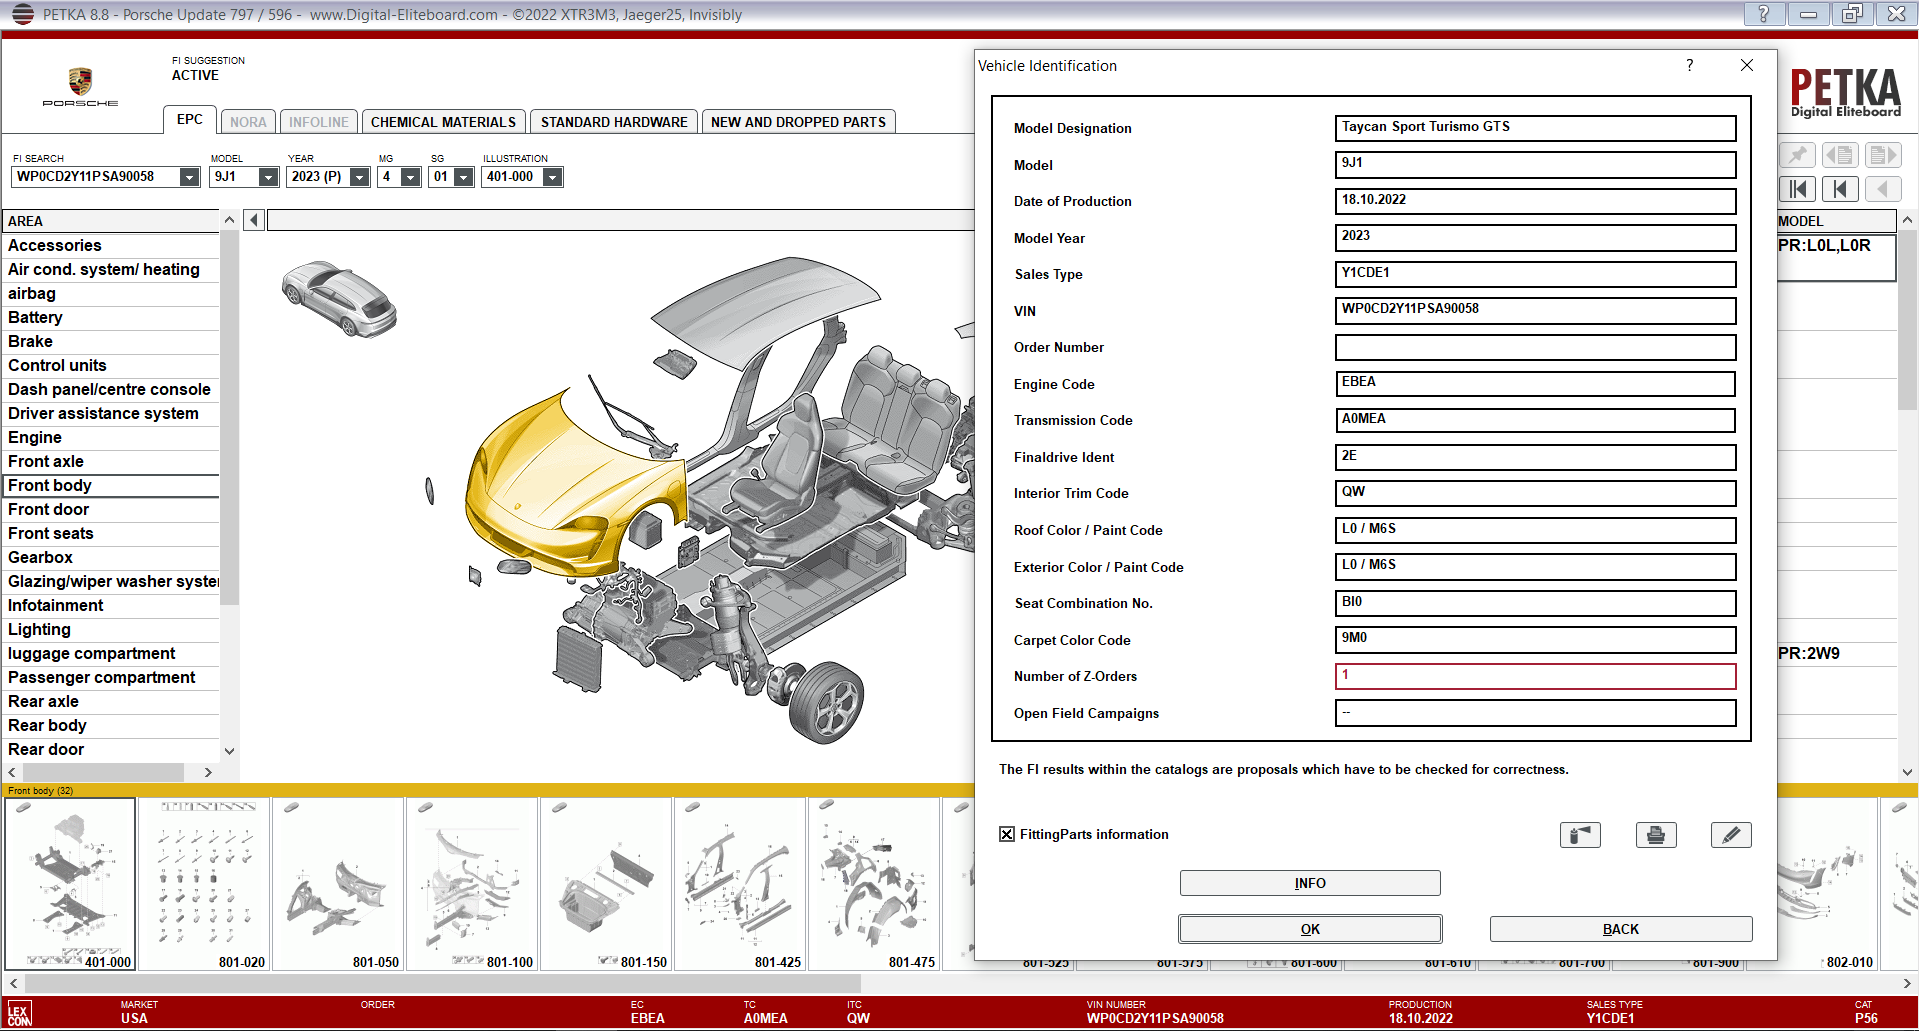Select Rear axle in area list
The height and width of the screenshot is (1031, 1919).
111,701
